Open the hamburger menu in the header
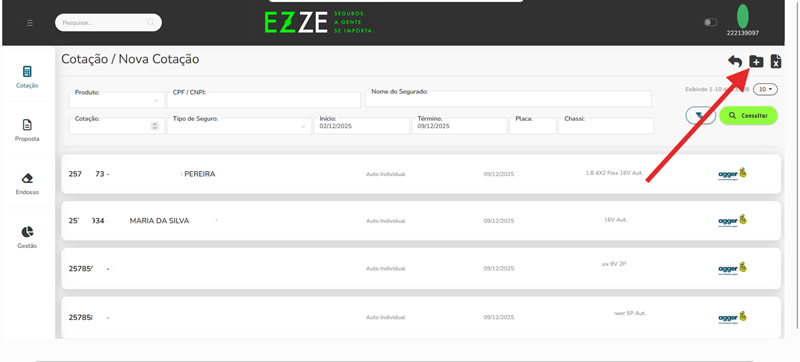Viewport: 800px width, 362px height. pos(30,23)
